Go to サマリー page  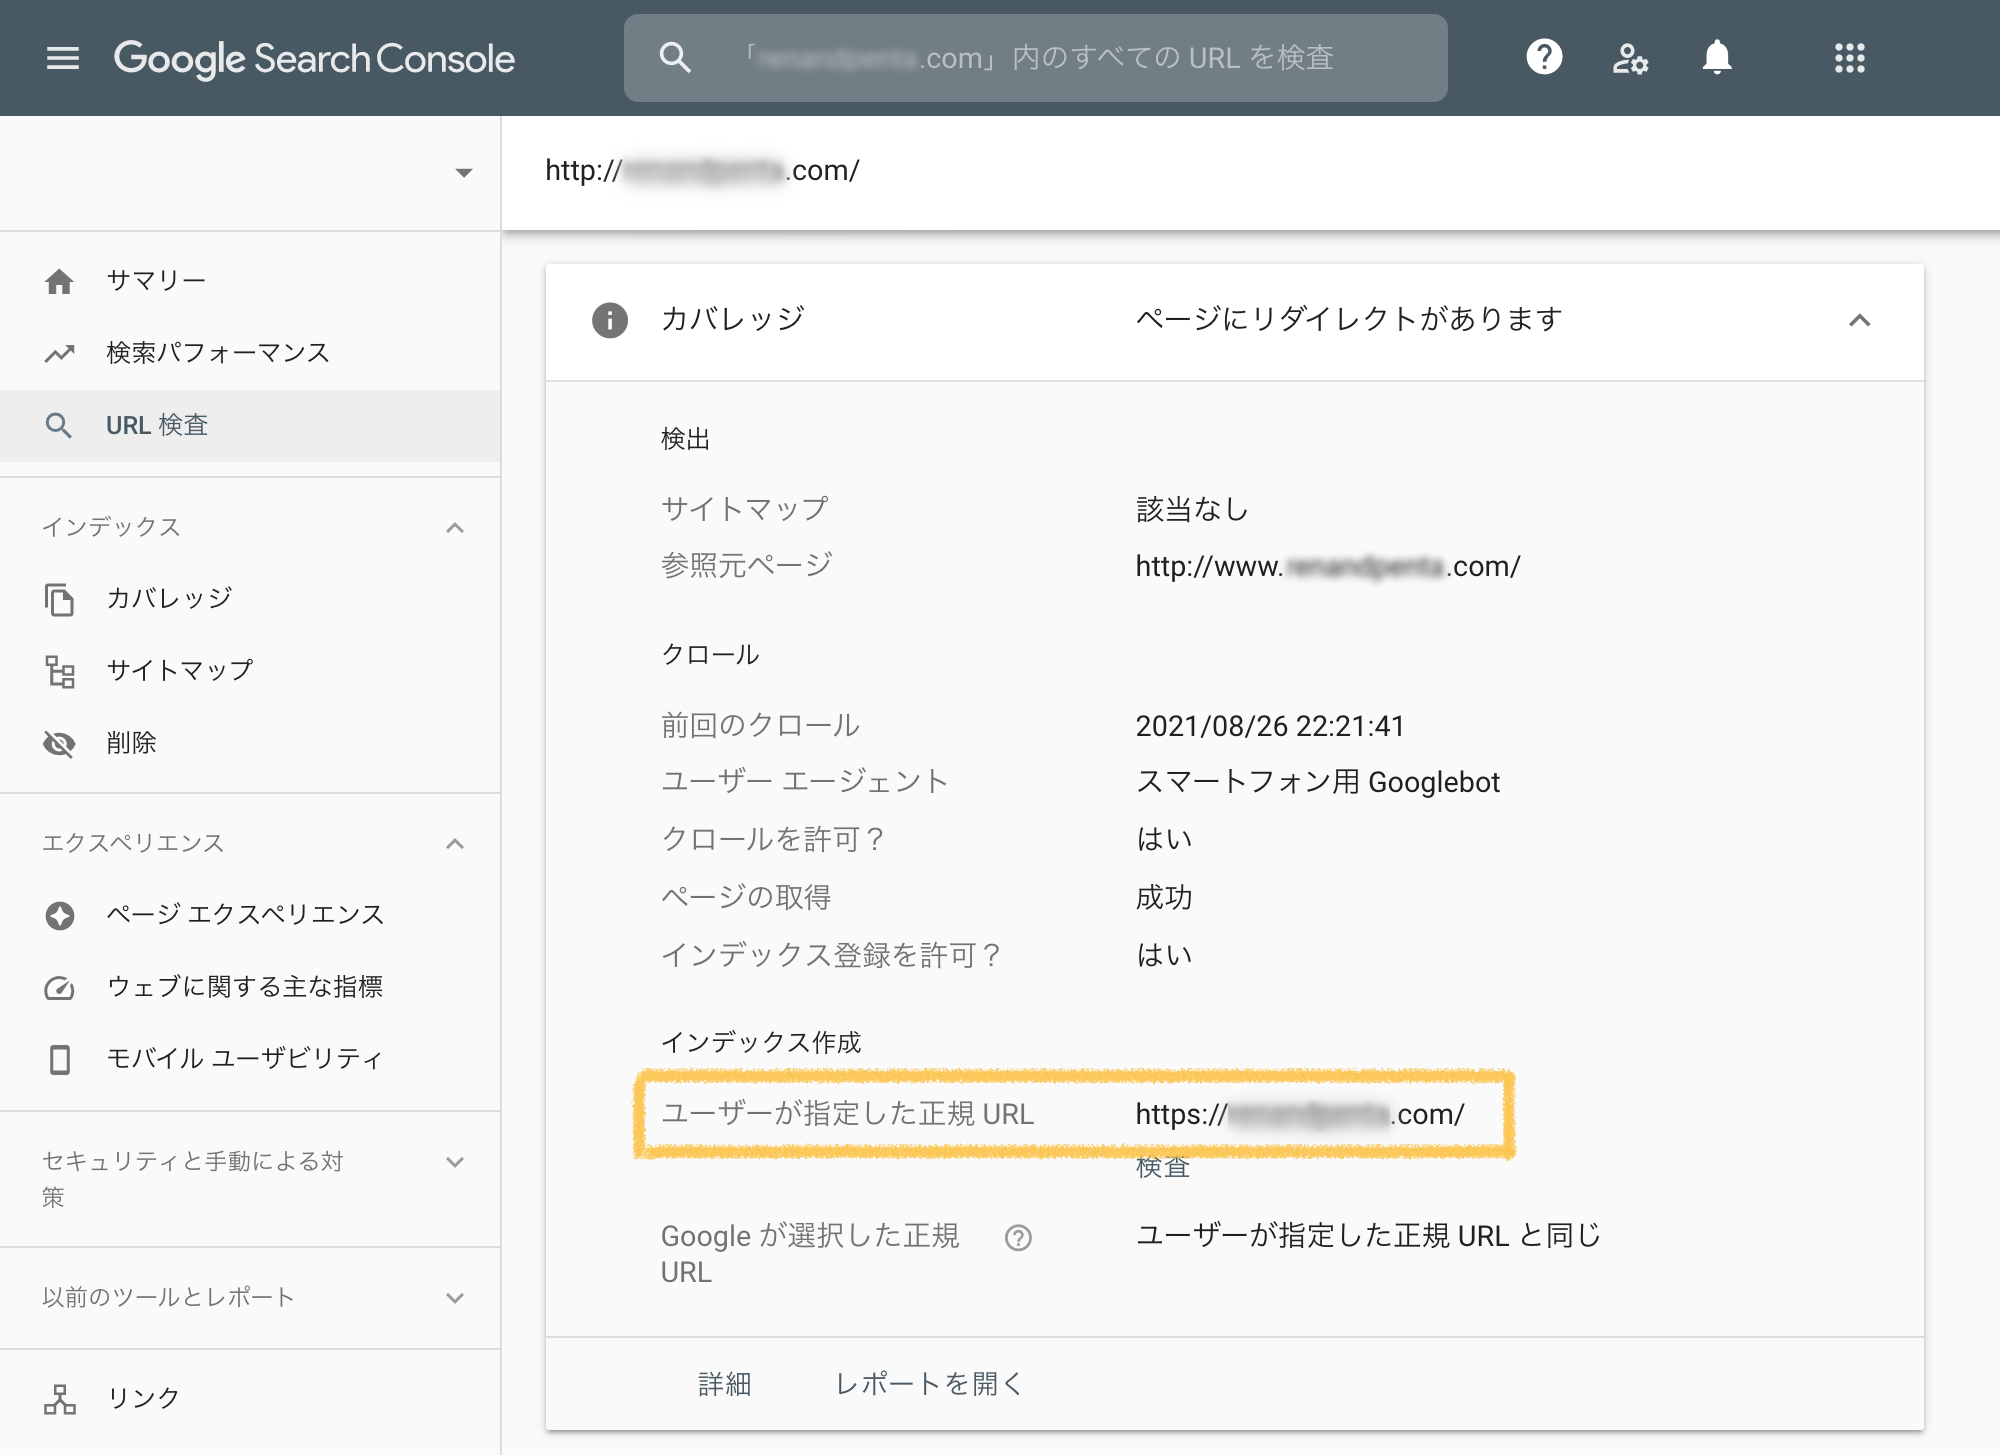250,281
